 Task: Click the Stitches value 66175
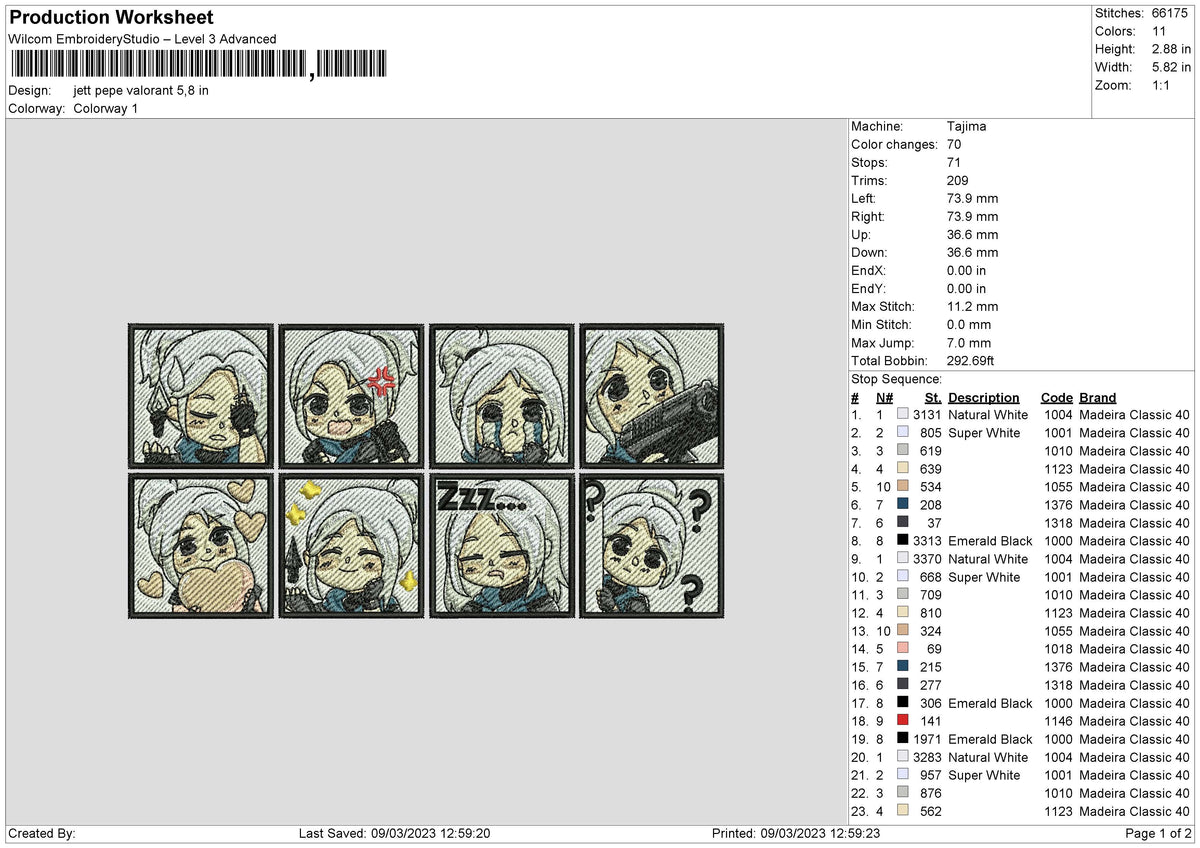[1170, 13]
